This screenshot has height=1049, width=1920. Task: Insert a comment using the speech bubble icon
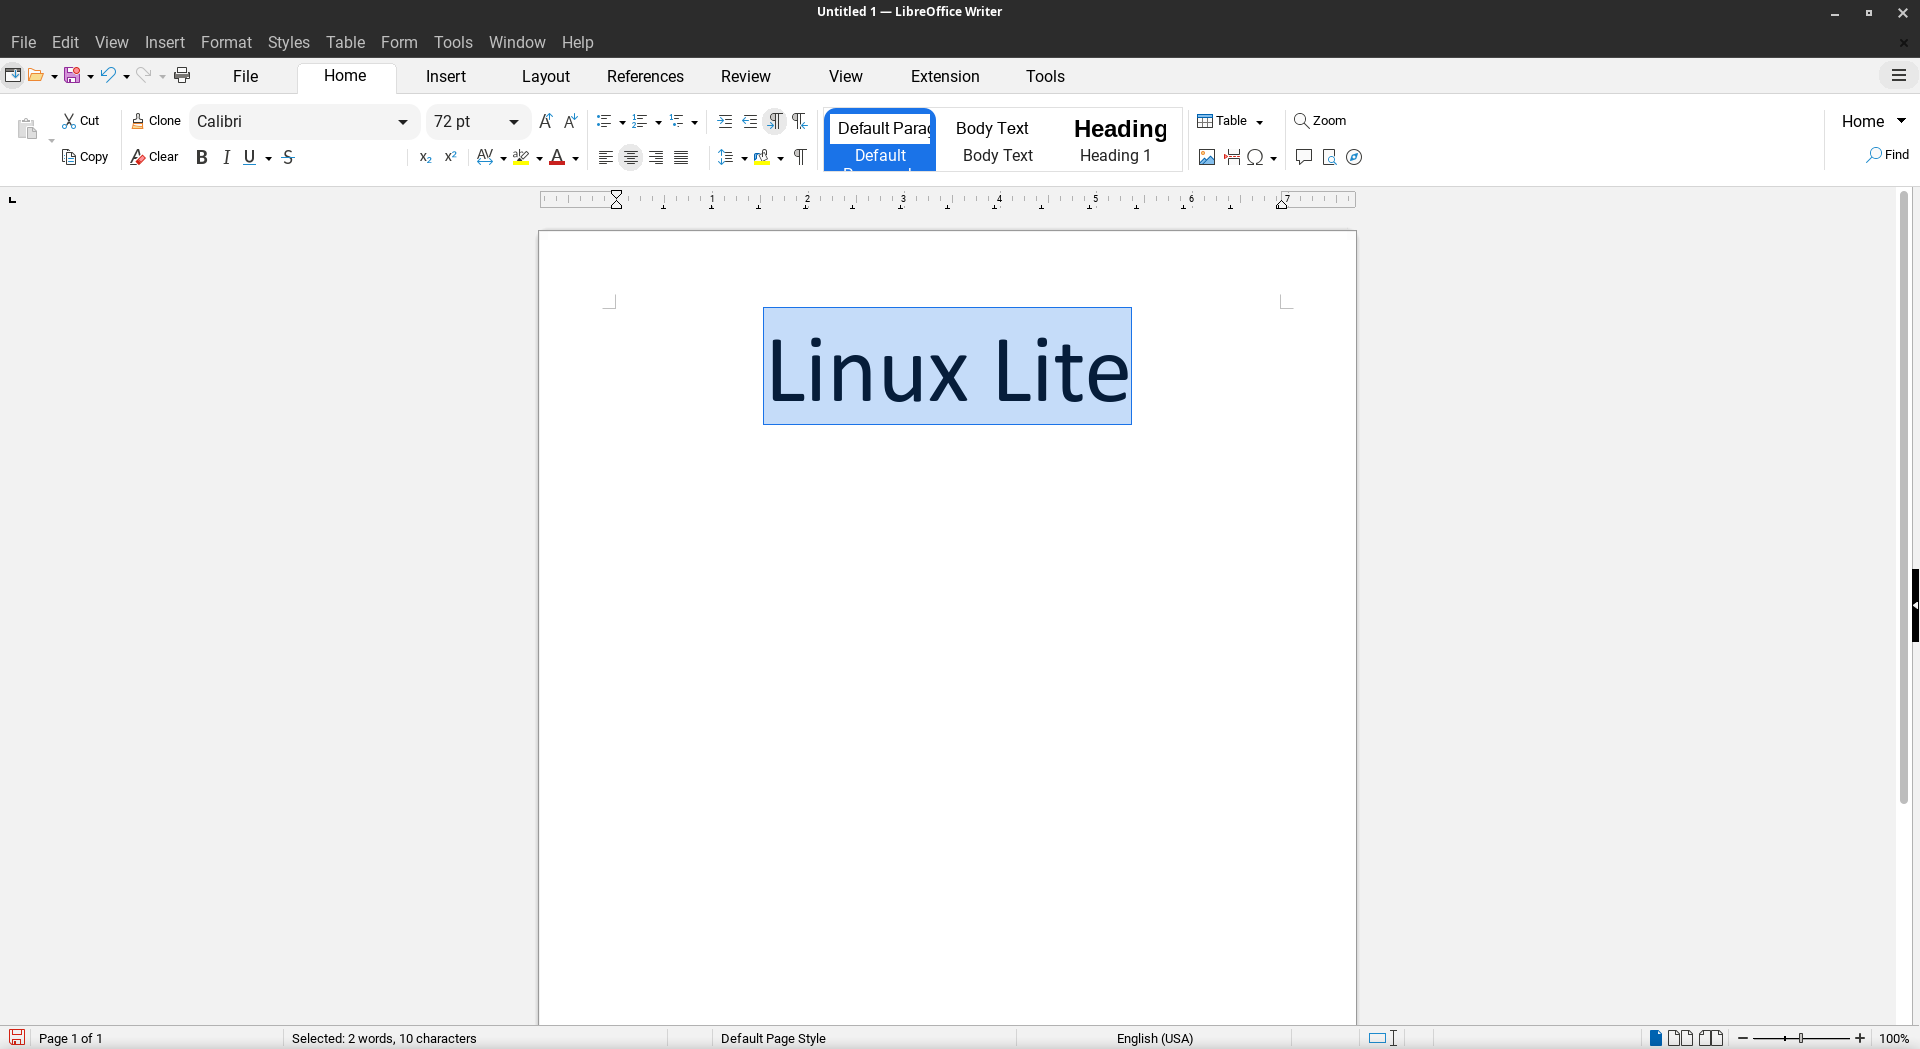tap(1303, 157)
